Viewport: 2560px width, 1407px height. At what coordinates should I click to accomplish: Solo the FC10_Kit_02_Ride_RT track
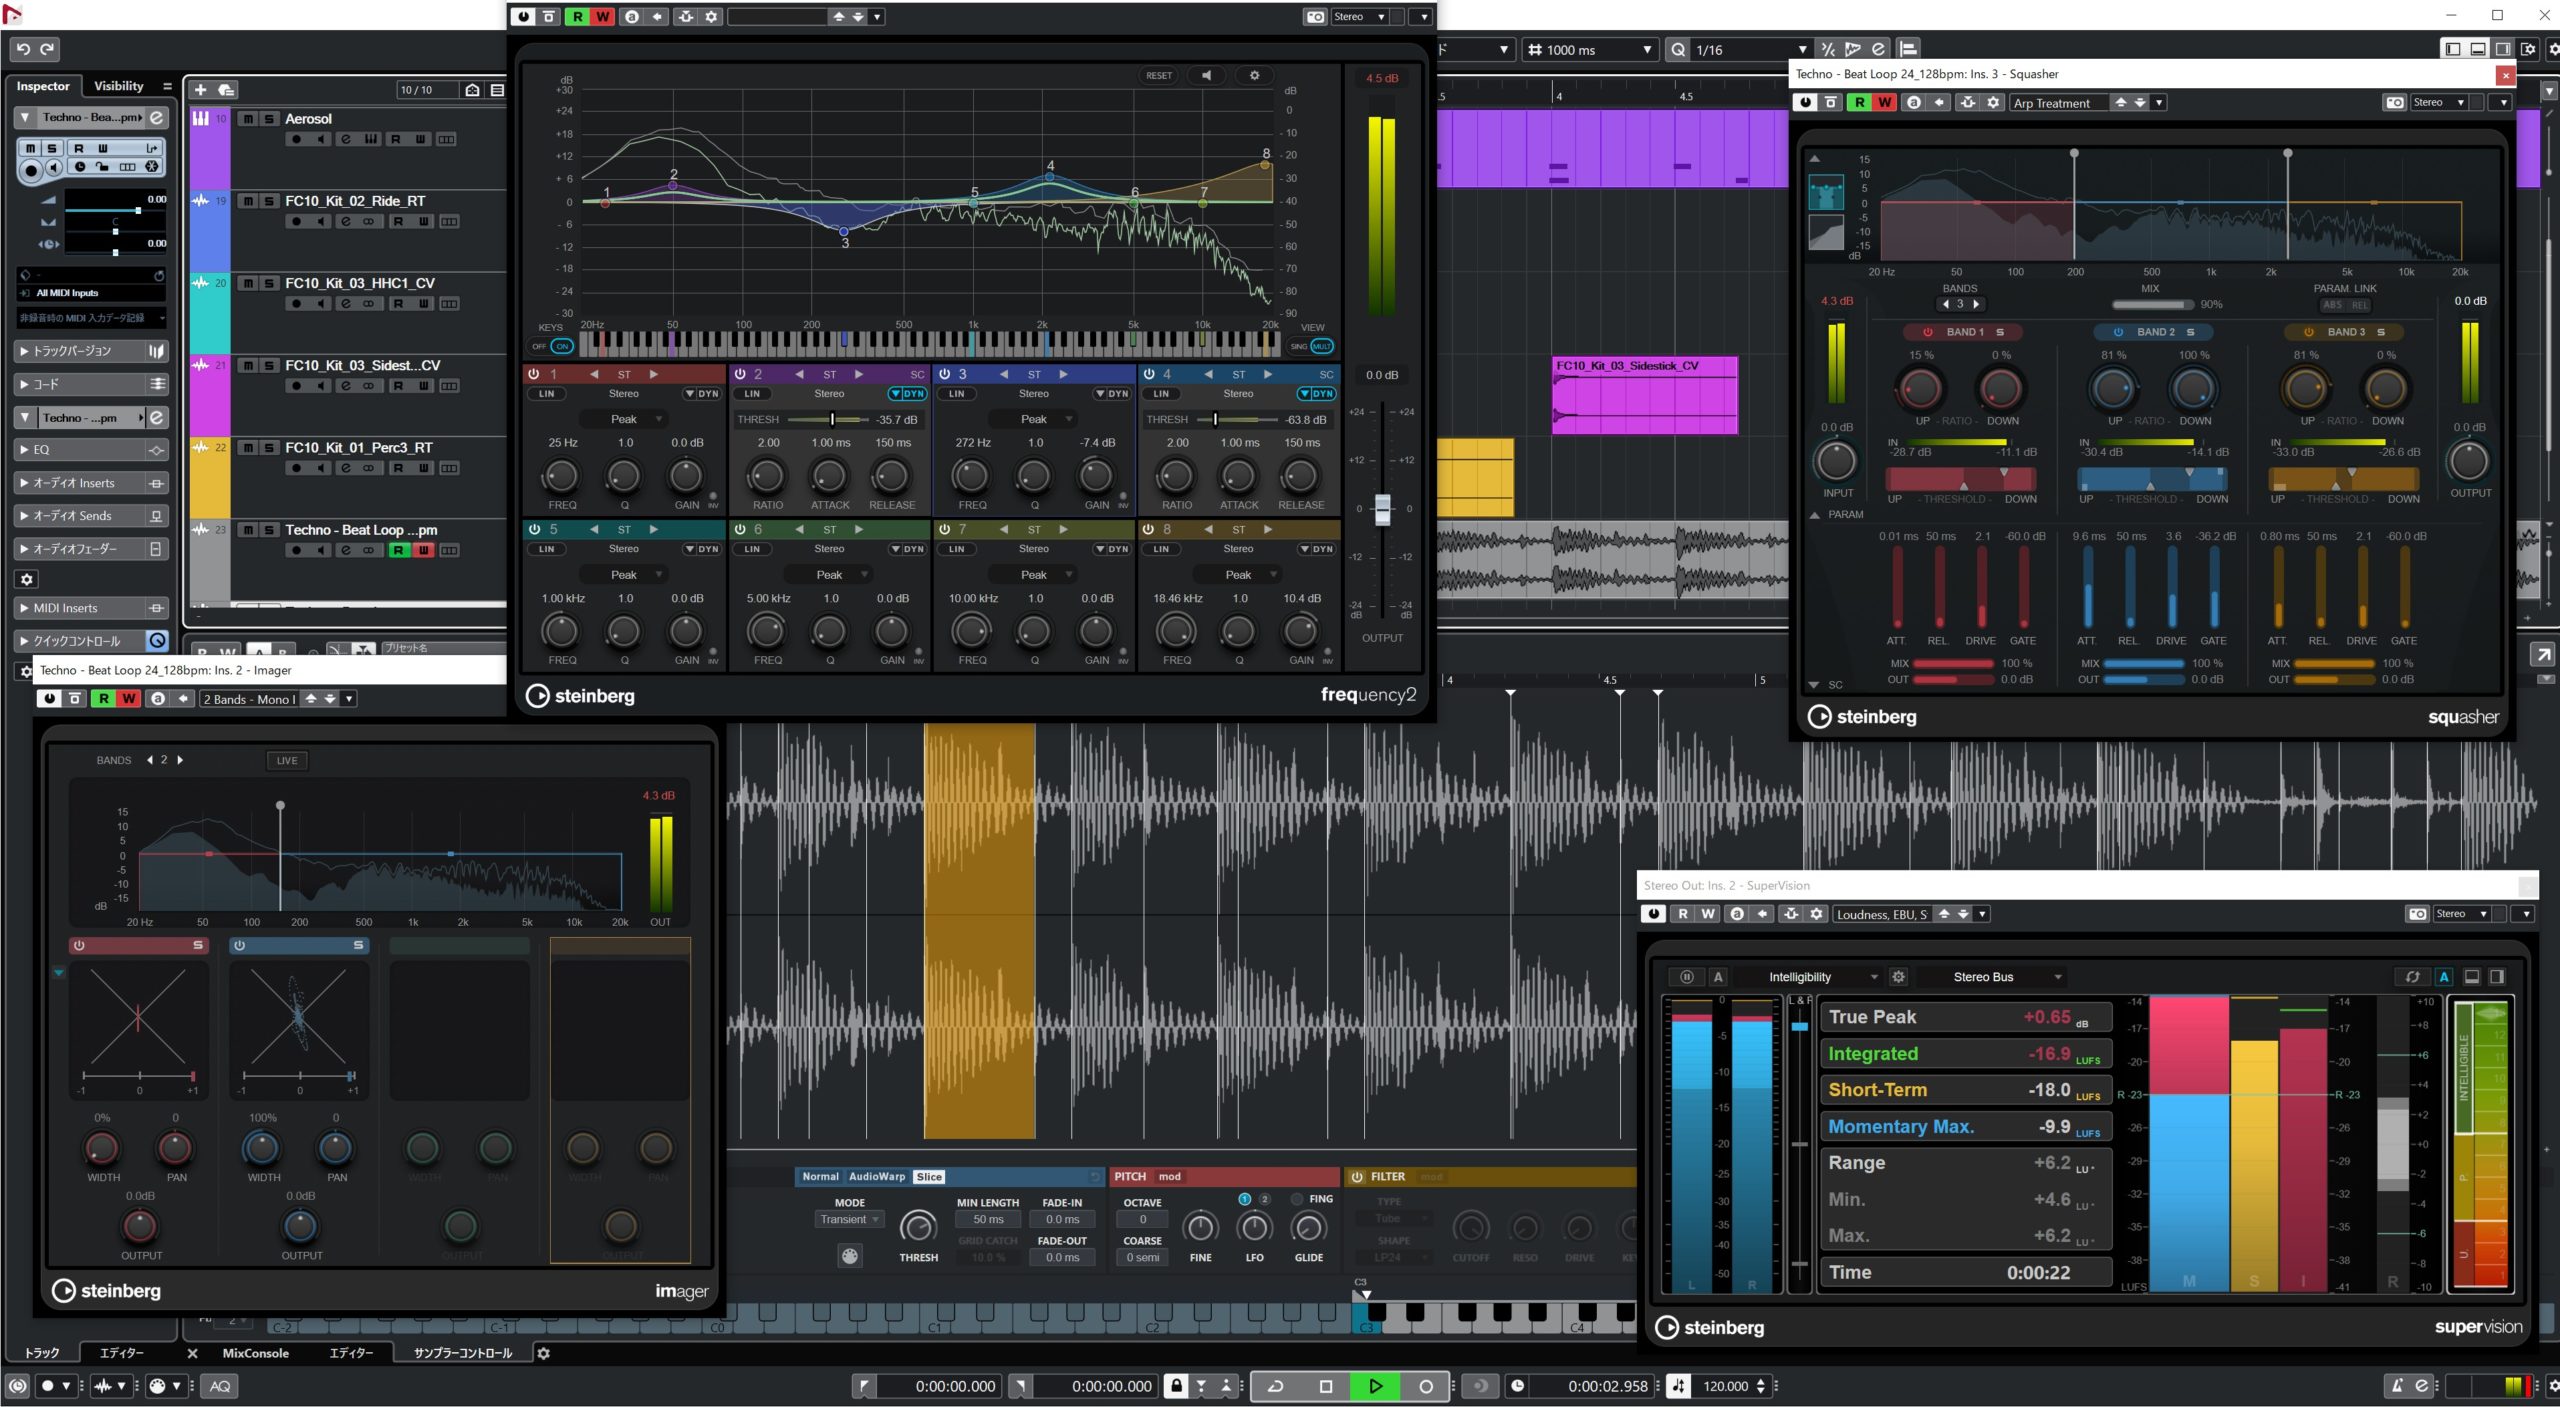(268, 201)
